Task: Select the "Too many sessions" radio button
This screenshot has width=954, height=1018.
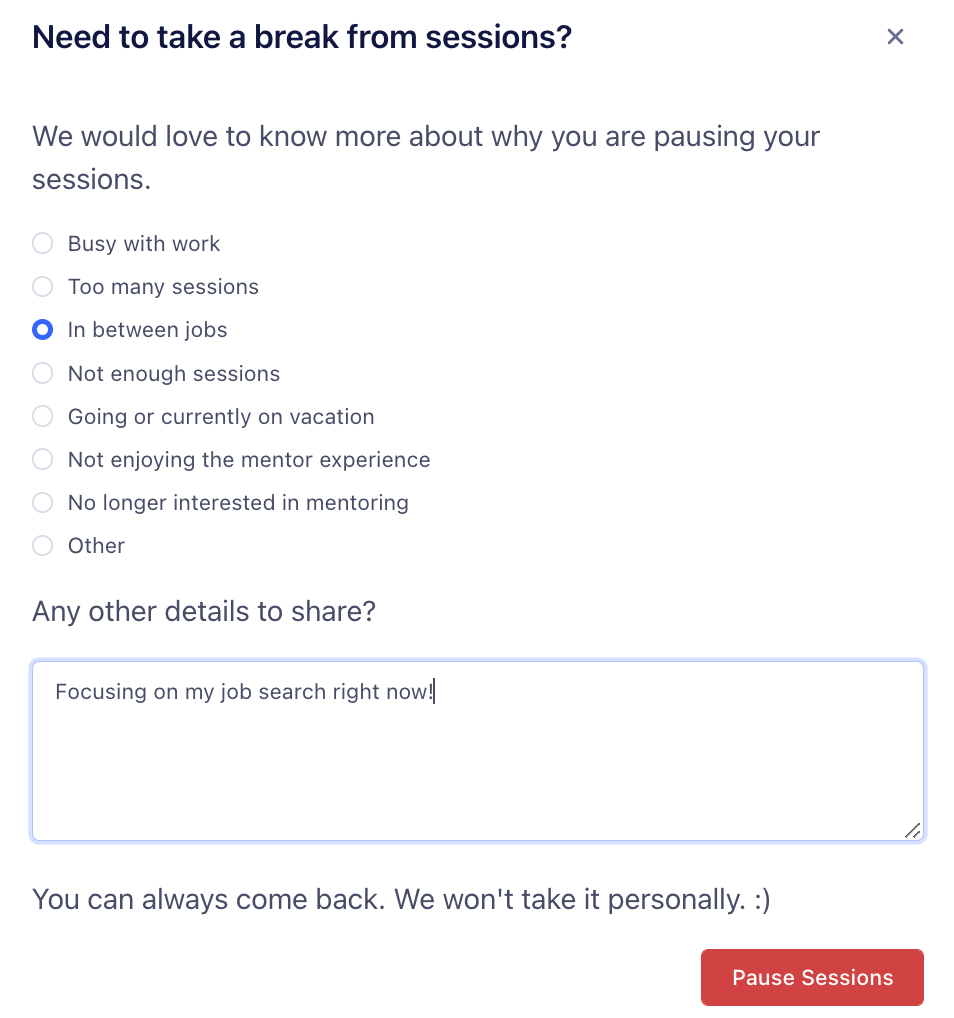Action: 42,286
